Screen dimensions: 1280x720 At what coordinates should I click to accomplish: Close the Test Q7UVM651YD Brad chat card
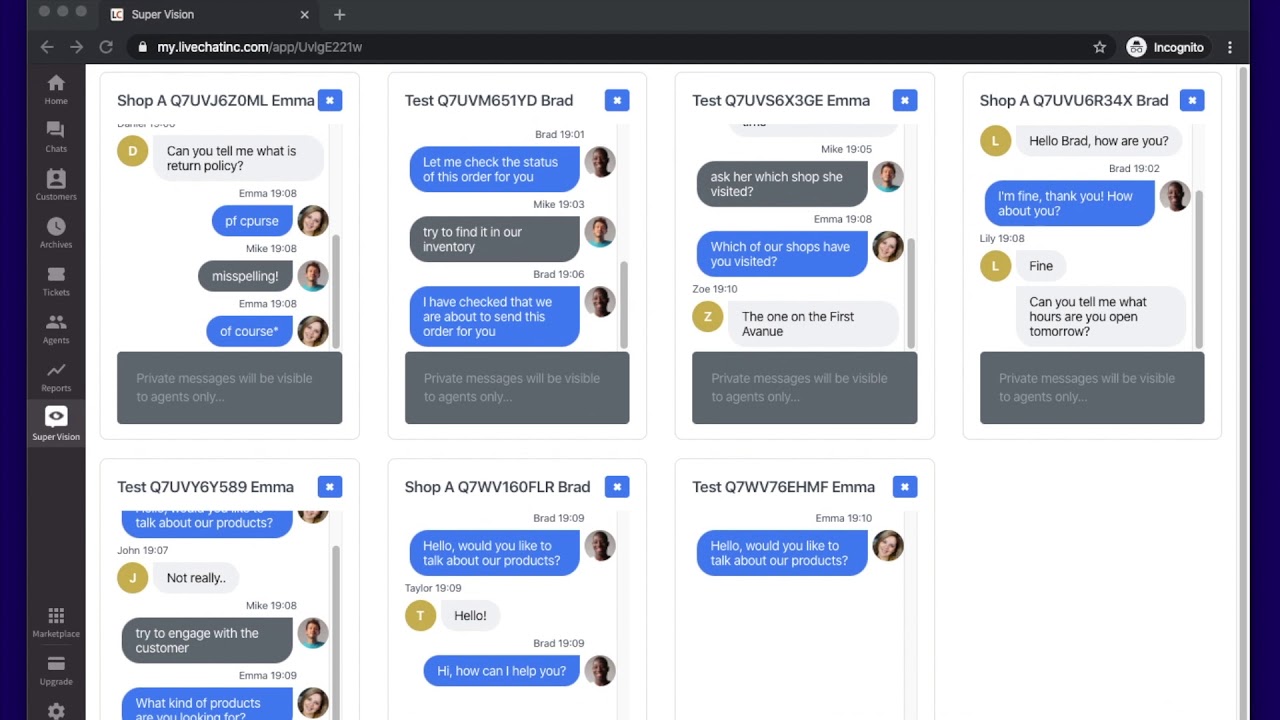click(617, 100)
